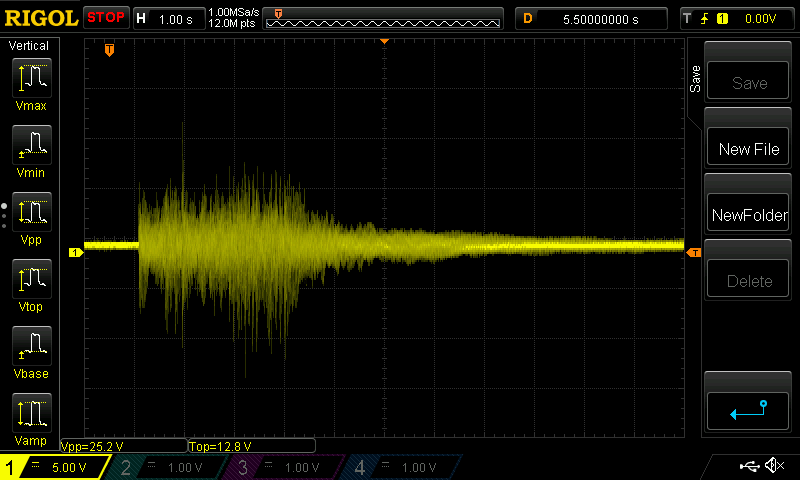800x480 pixels.
Task: Click the horizontal timebase 1.00 s readout
Action: (x=176, y=19)
